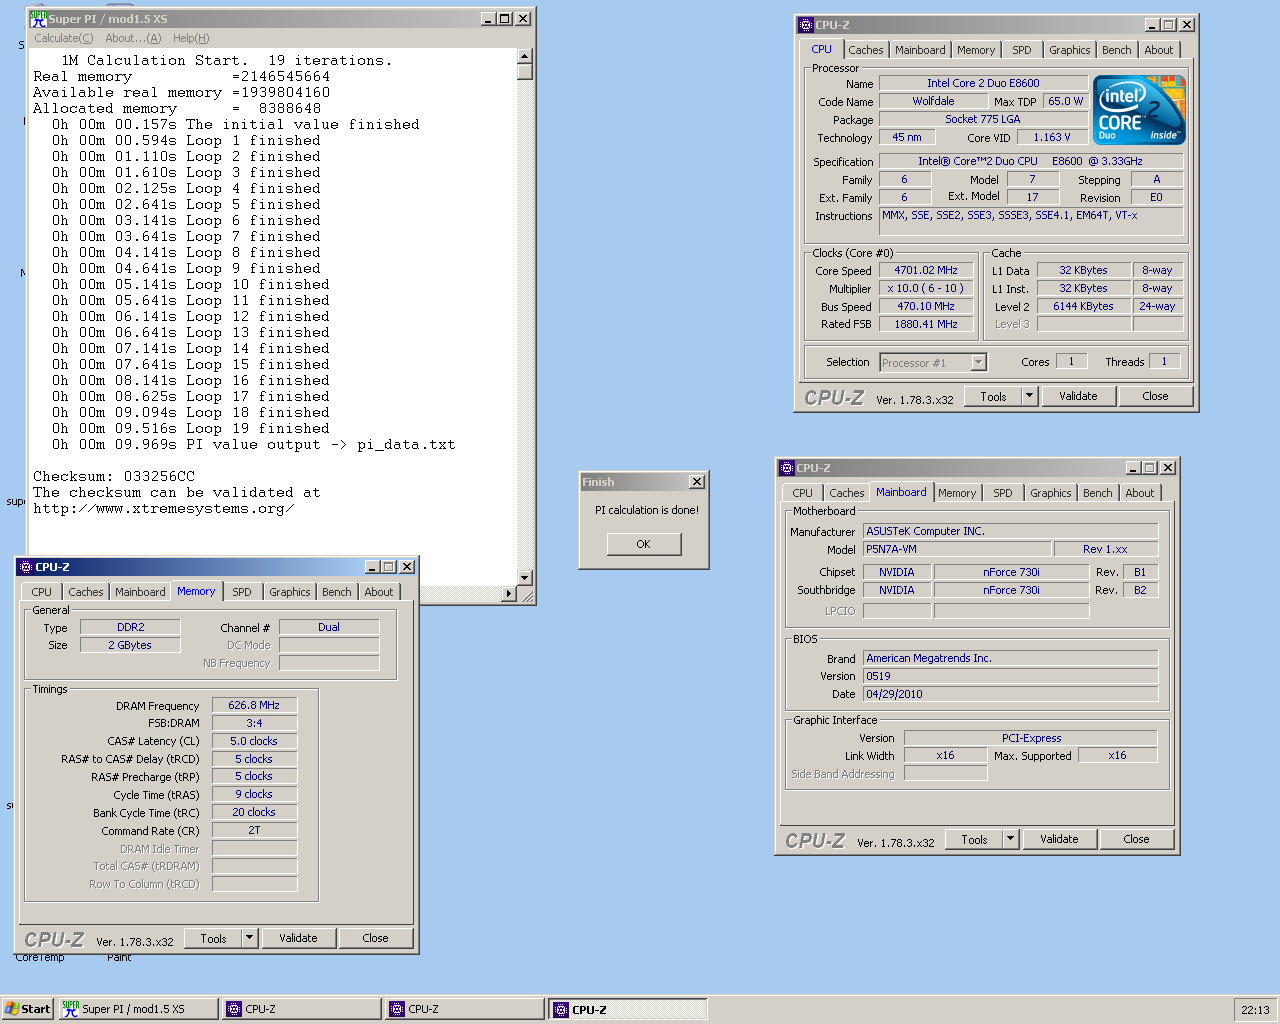Click the http://www.xtremesystems.org/ text
The image size is (1280, 1024).
[x=163, y=508]
